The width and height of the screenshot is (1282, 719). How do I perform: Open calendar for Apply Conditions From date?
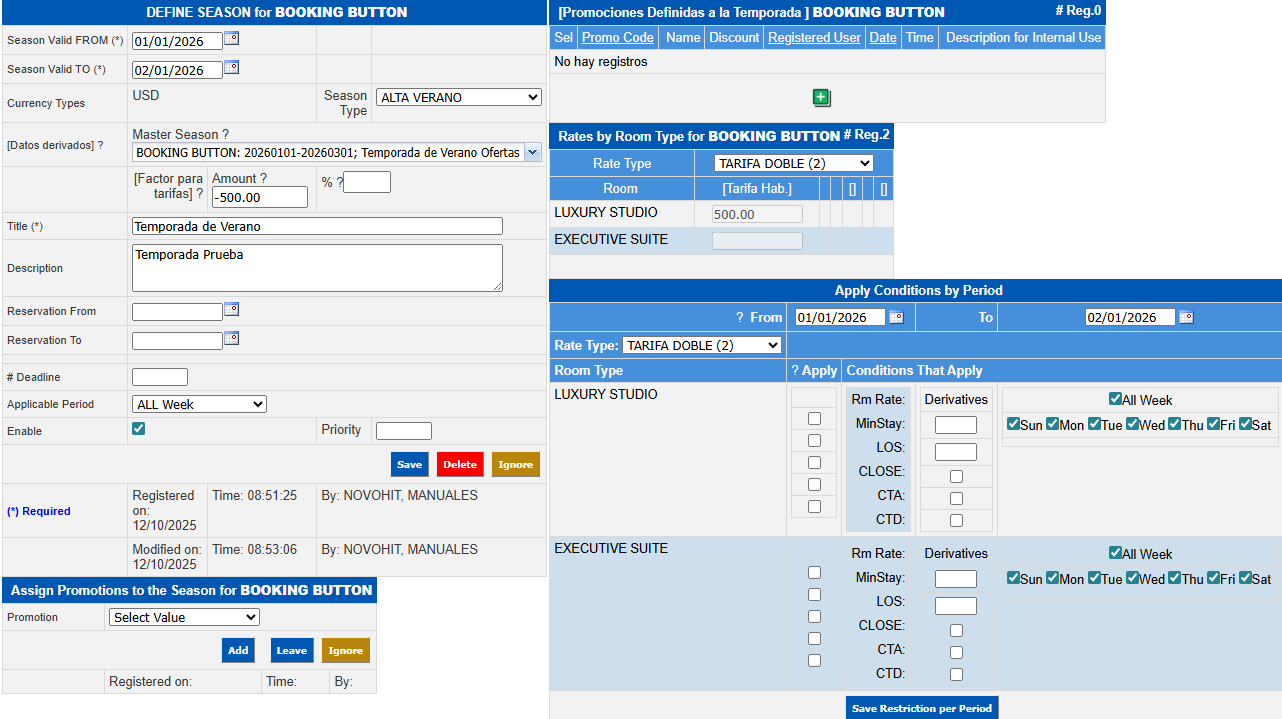coord(896,317)
